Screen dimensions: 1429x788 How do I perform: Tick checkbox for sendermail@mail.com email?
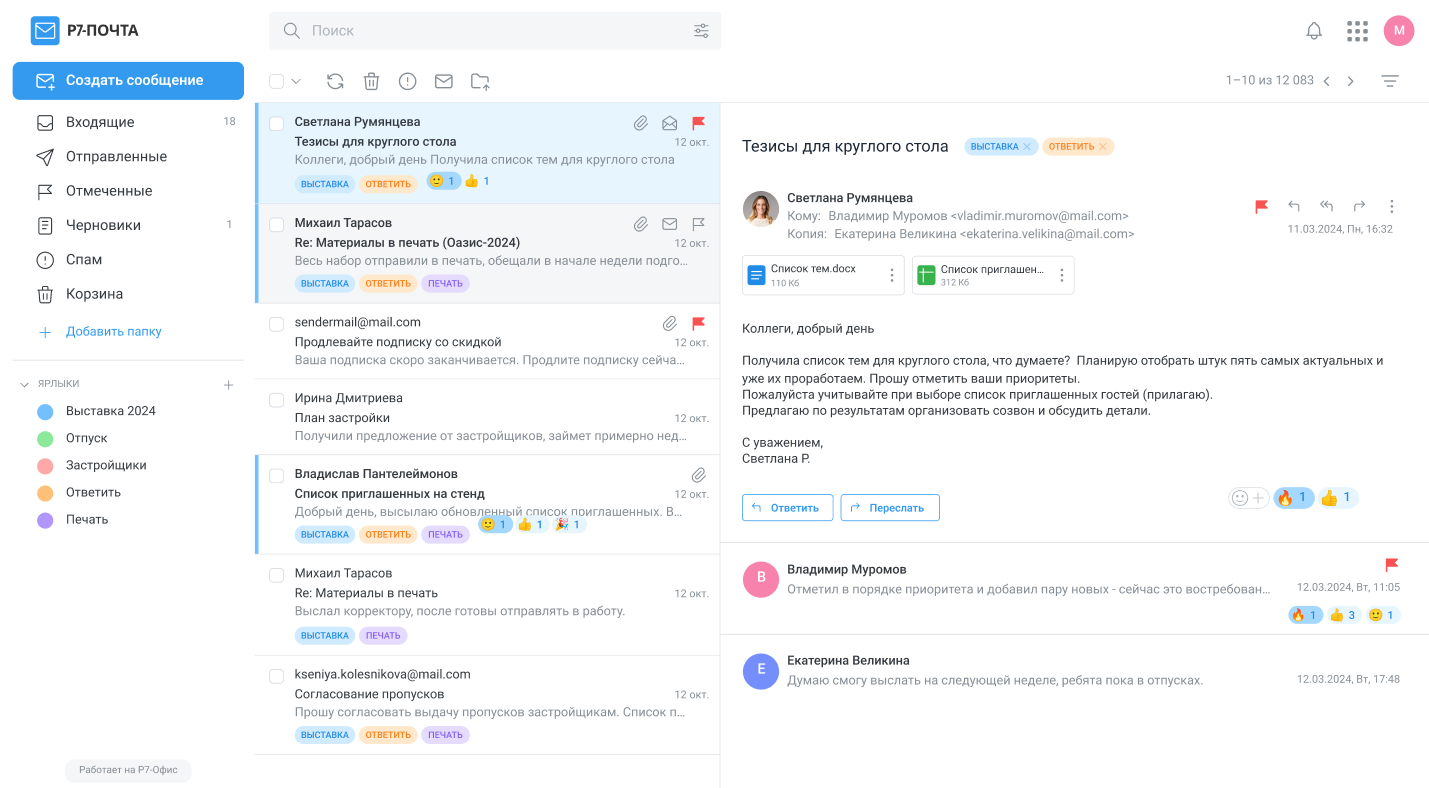(x=277, y=324)
